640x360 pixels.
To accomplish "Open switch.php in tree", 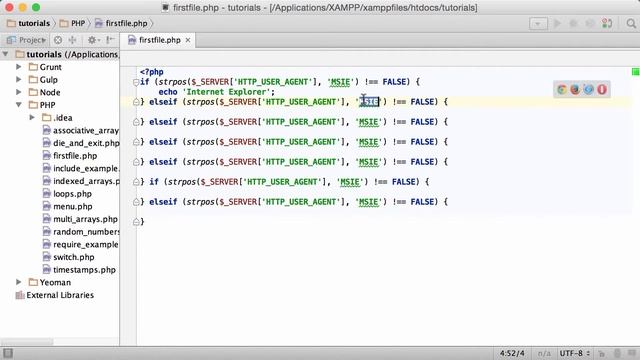I will [69, 257].
